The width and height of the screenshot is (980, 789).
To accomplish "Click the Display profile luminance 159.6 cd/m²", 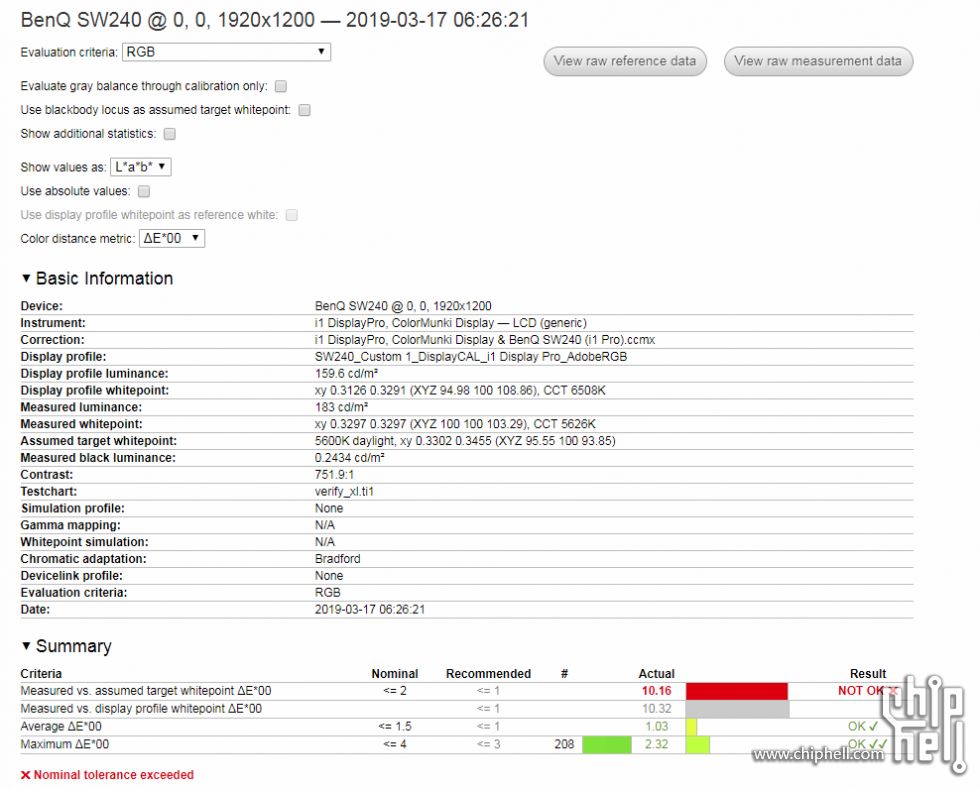I will (346, 374).
